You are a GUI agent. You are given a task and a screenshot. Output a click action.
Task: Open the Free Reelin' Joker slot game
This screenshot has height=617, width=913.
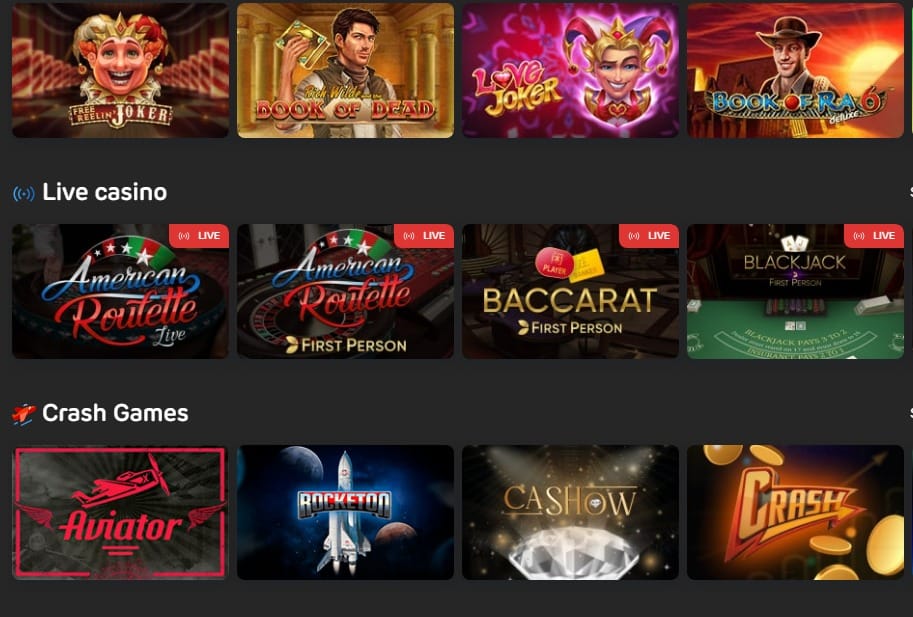121,70
